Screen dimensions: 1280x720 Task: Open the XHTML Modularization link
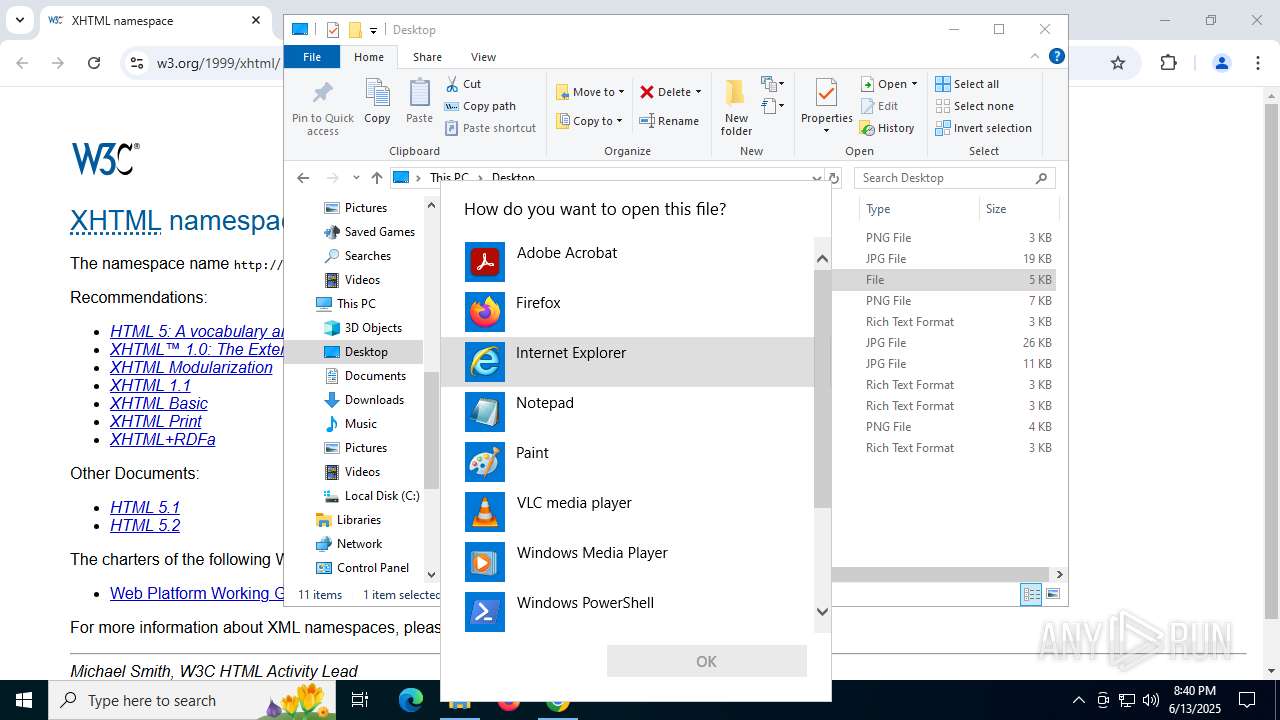point(191,367)
